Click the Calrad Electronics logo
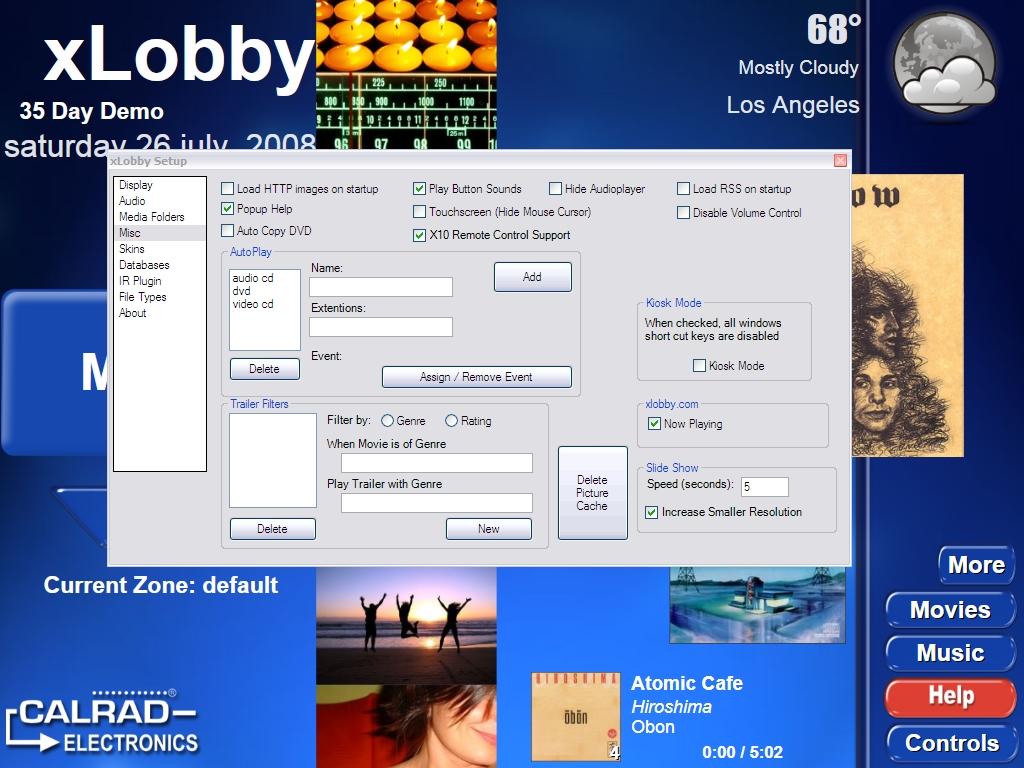The image size is (1024, 768). point(102,724)
